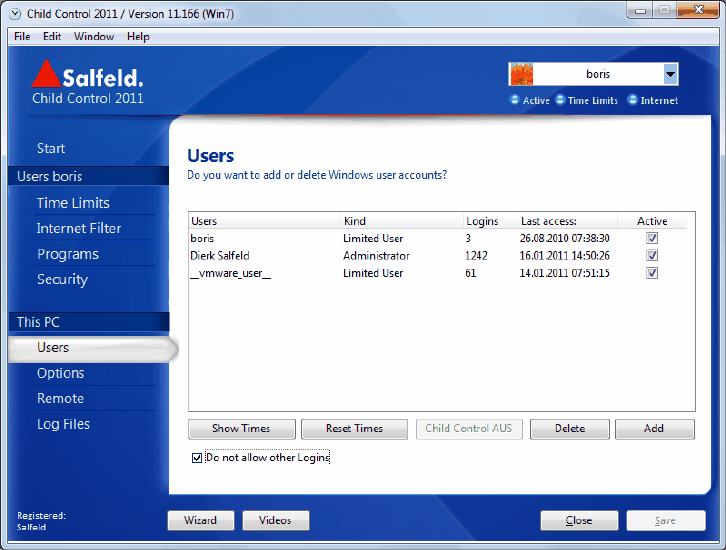Viewport: 726px width, 550px height.
Task: Click the Reset Times button
Action: tap(354, 429)
